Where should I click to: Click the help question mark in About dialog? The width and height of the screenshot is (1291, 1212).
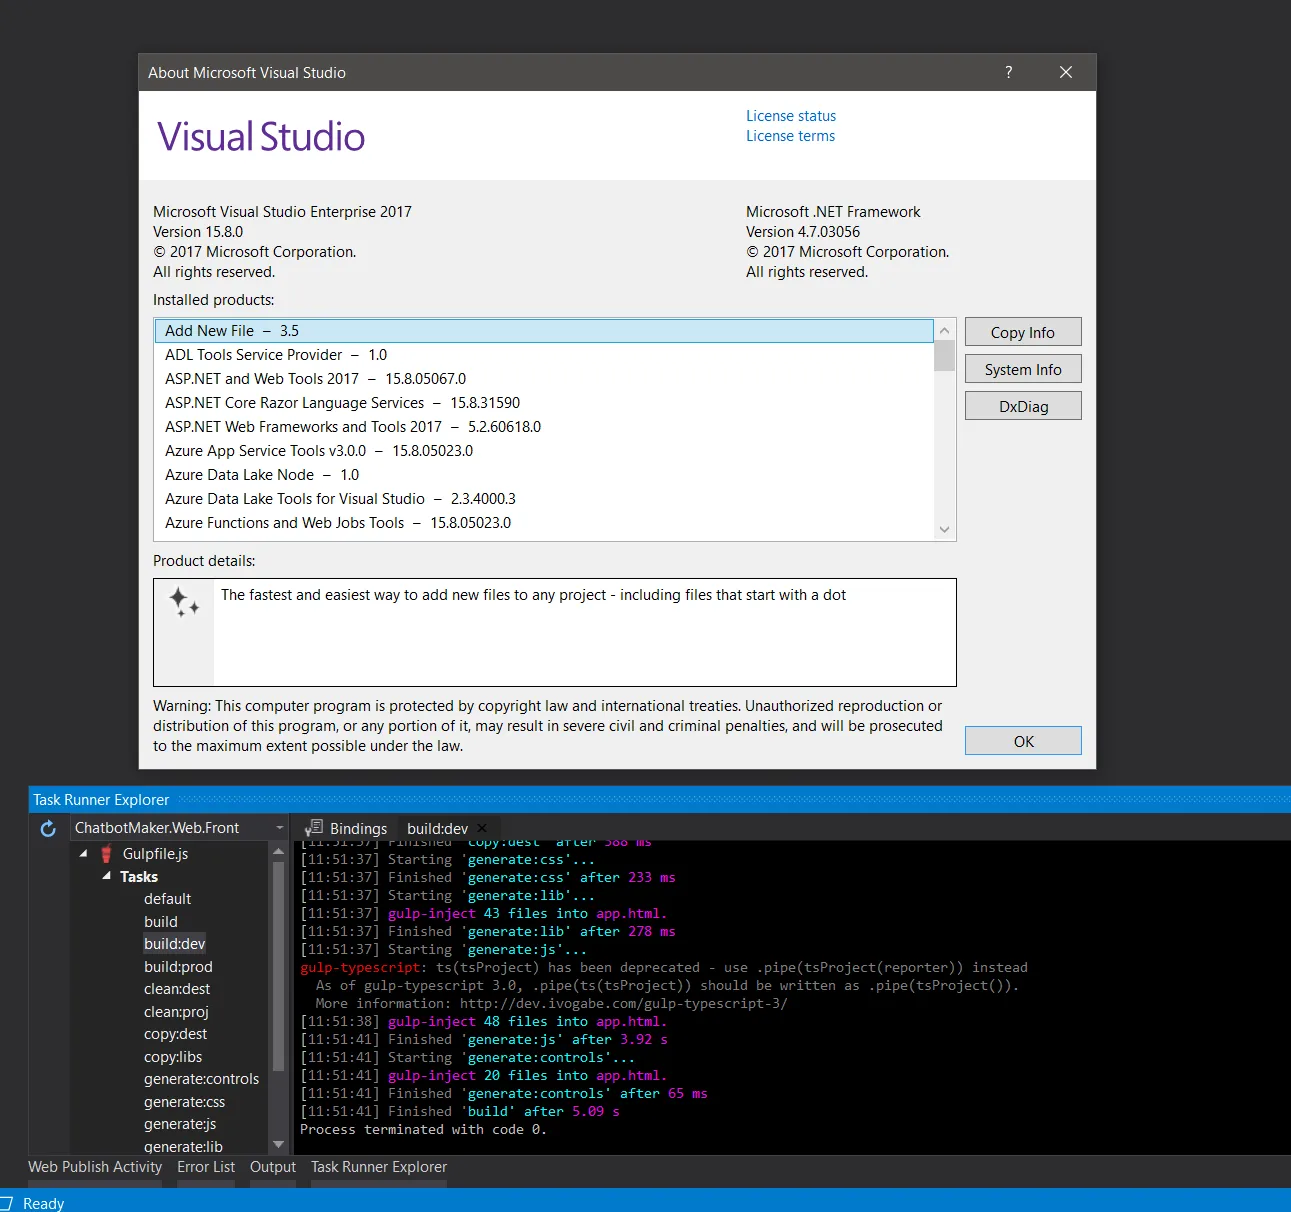coord(1008,72)
